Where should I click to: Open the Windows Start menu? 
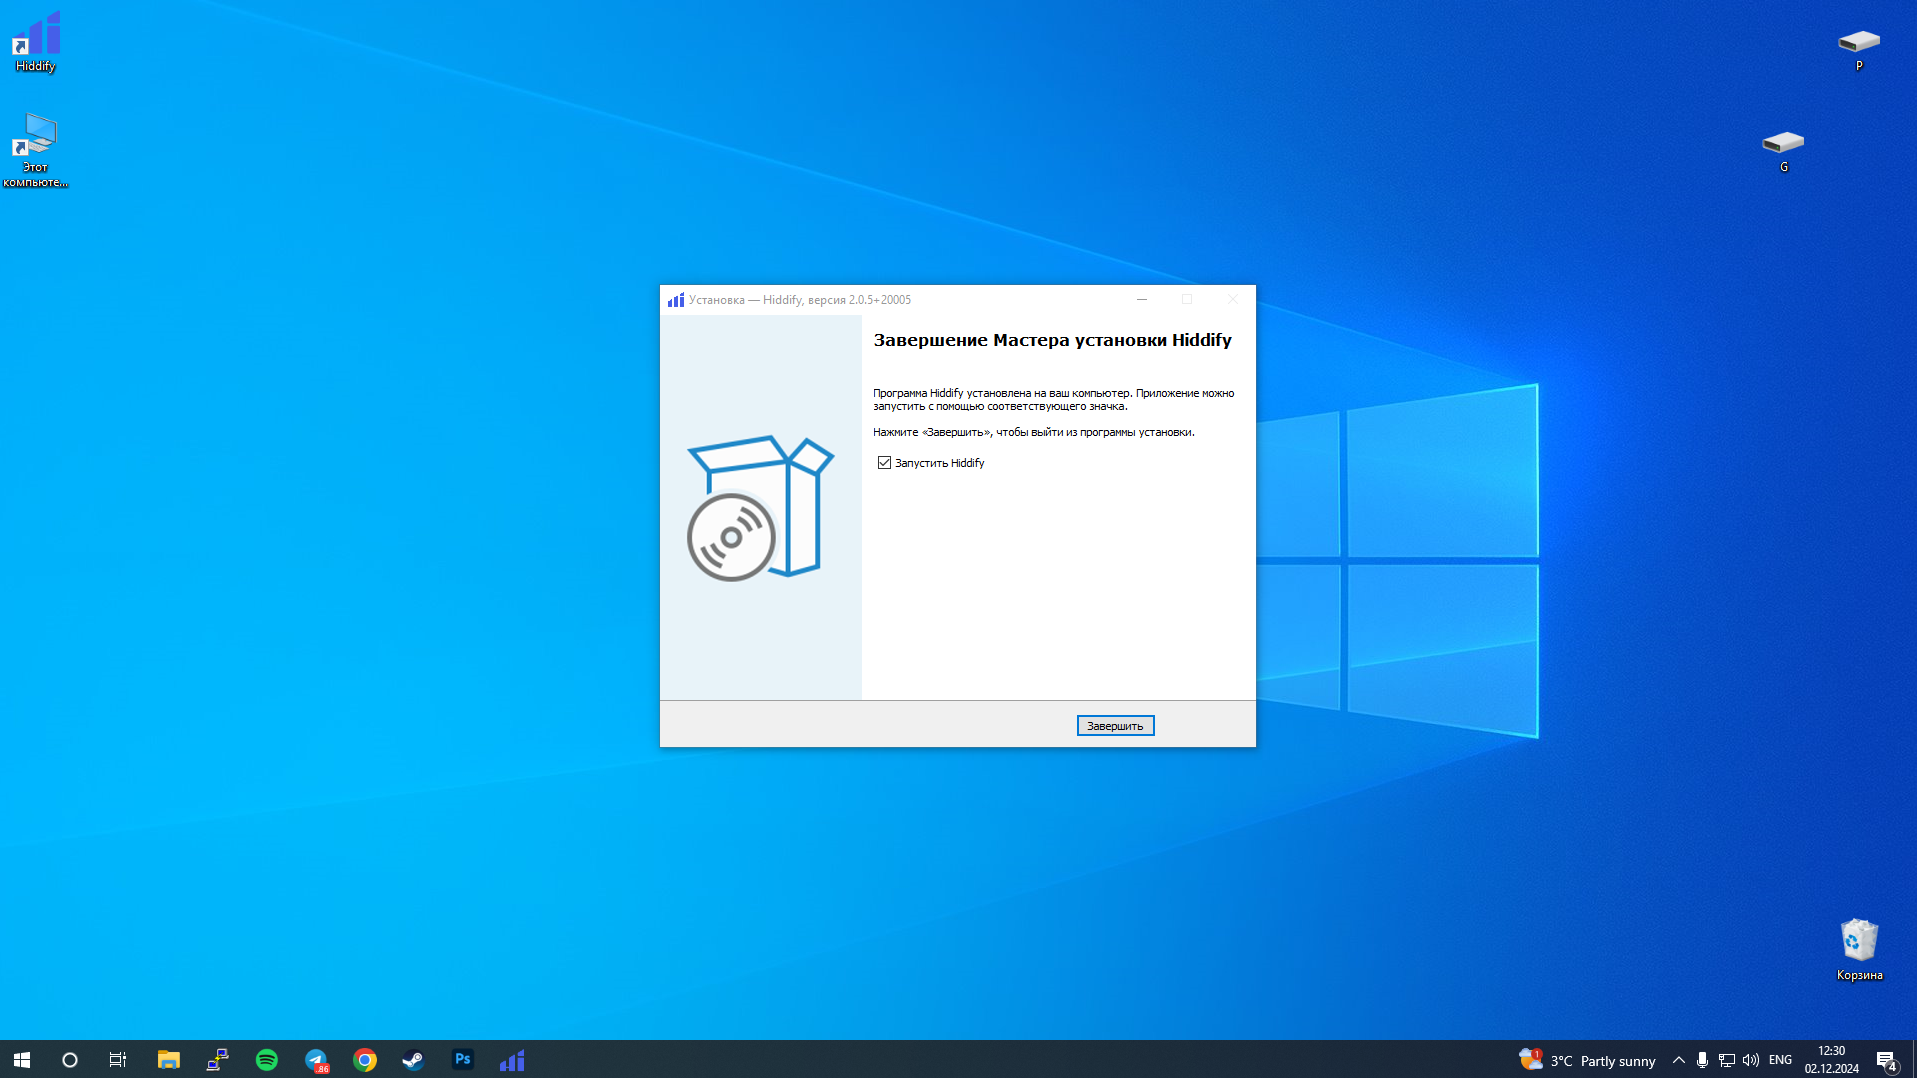pos(22,1060)
